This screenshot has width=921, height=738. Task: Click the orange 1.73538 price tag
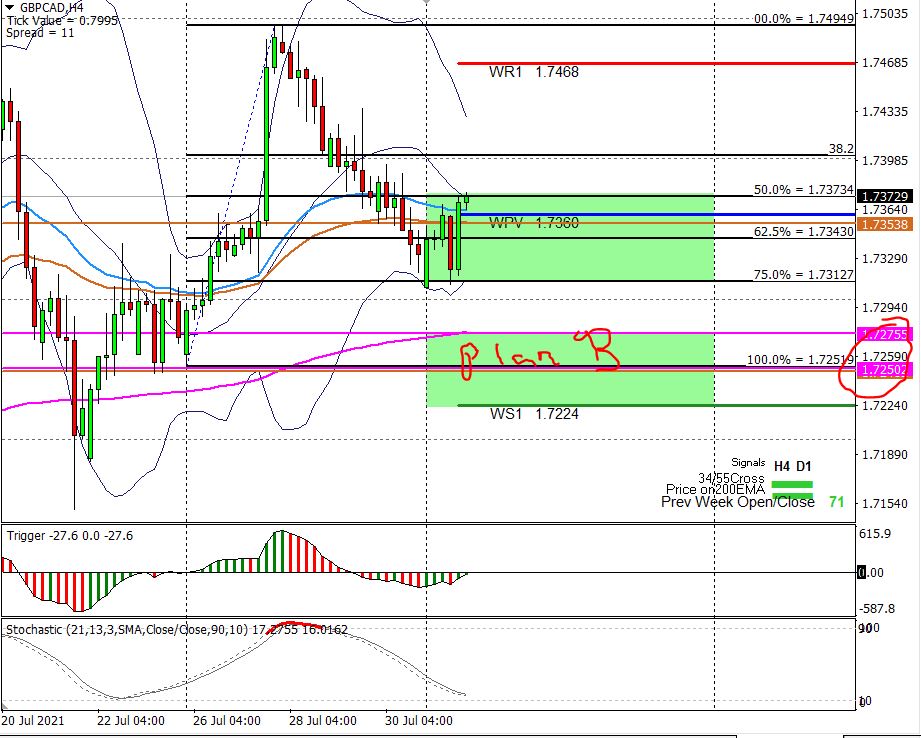[x=884, y=225]
